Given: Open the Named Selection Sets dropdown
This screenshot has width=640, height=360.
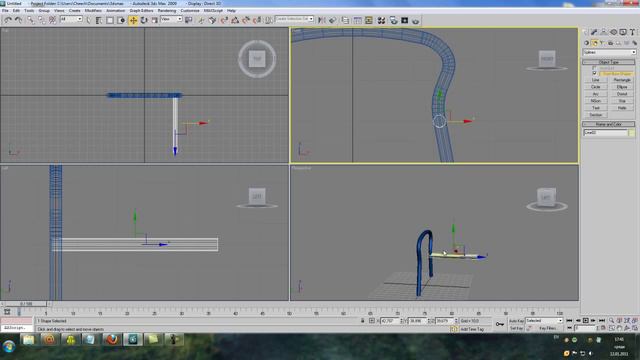Looking at the screenshot, I should point(294,19).
